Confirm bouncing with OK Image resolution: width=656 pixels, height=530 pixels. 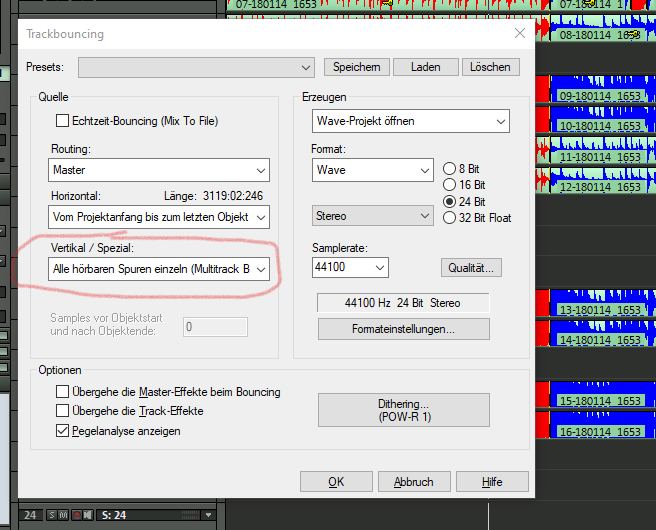pos(336,482)
